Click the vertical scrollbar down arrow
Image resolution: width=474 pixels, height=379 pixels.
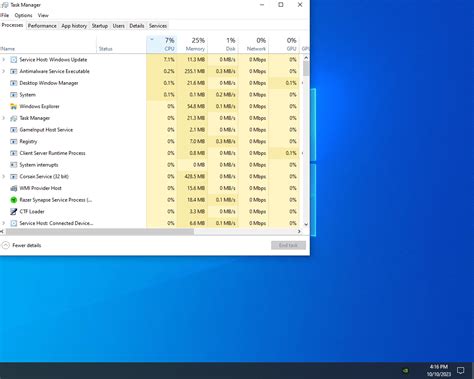pos(306,224)
